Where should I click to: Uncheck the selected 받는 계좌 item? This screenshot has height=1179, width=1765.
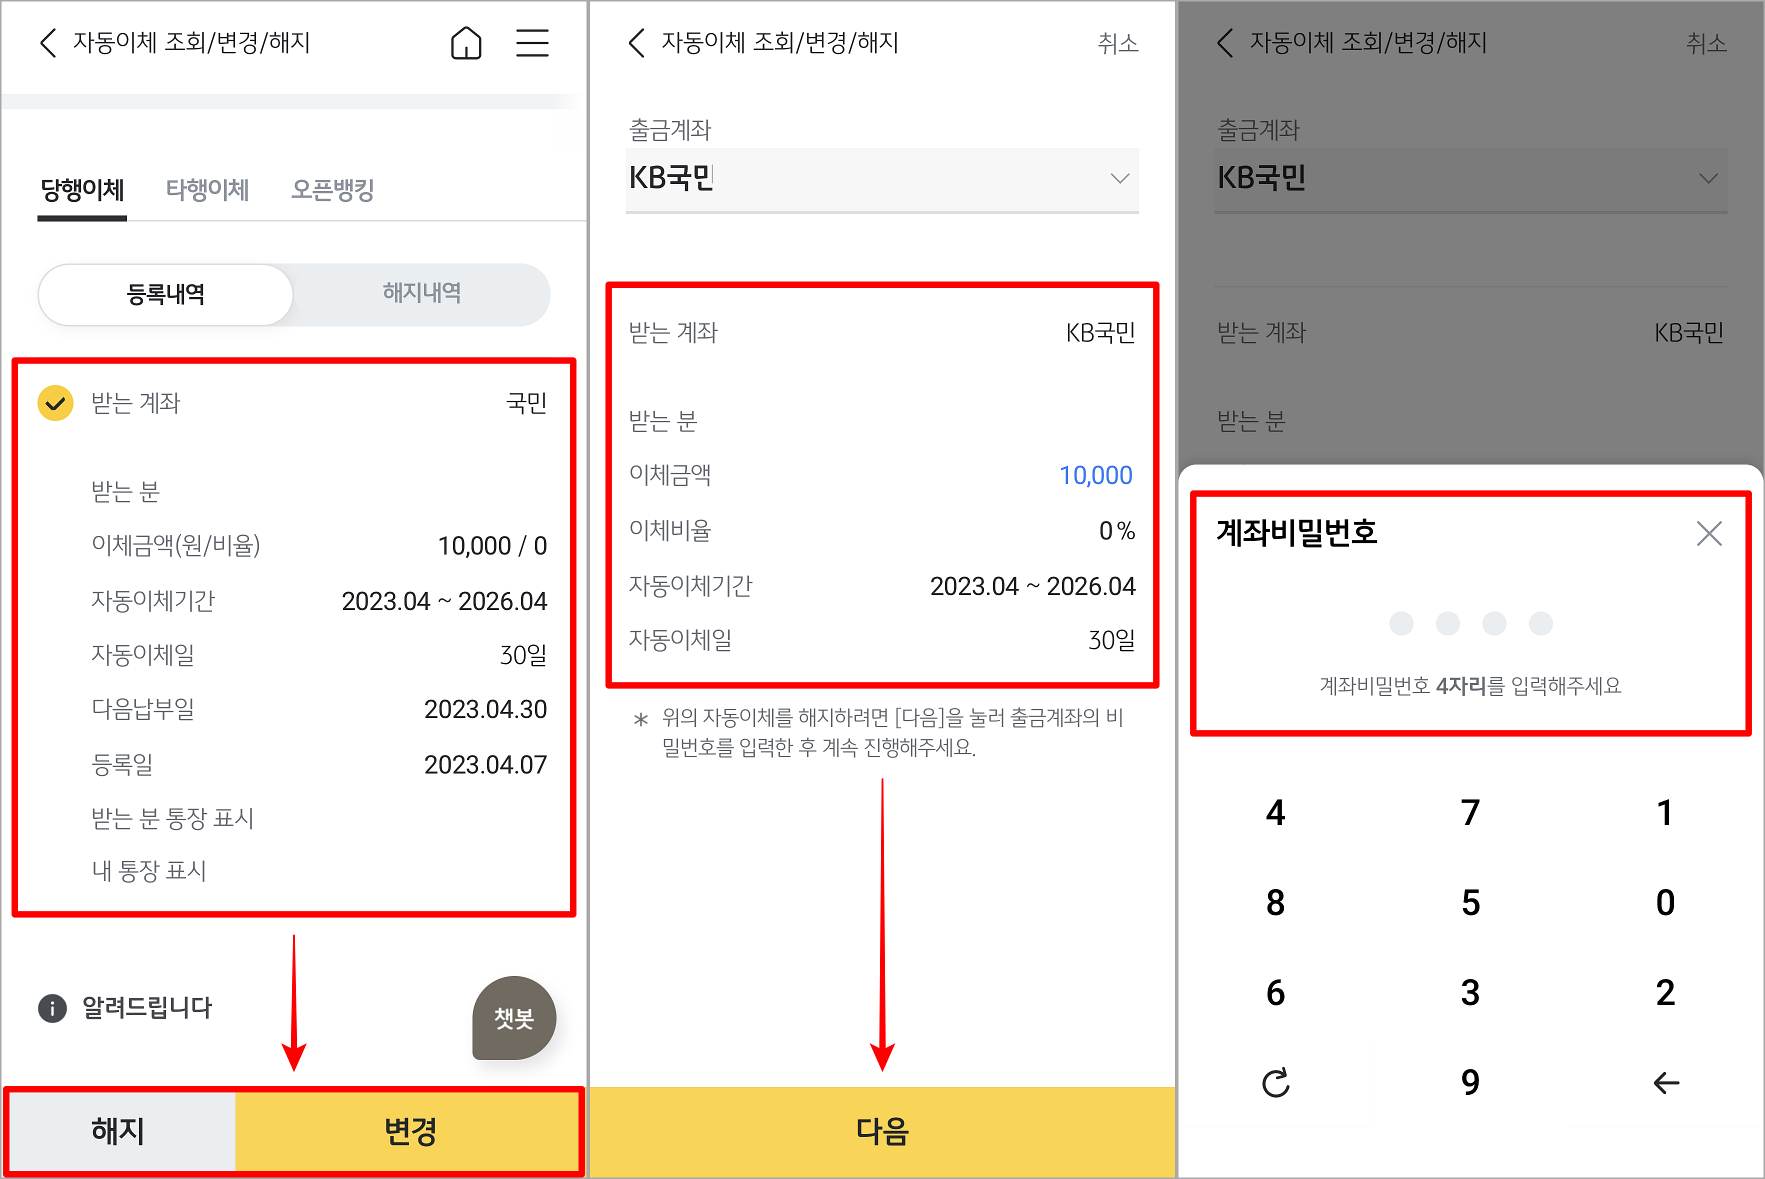coord(56,403)
